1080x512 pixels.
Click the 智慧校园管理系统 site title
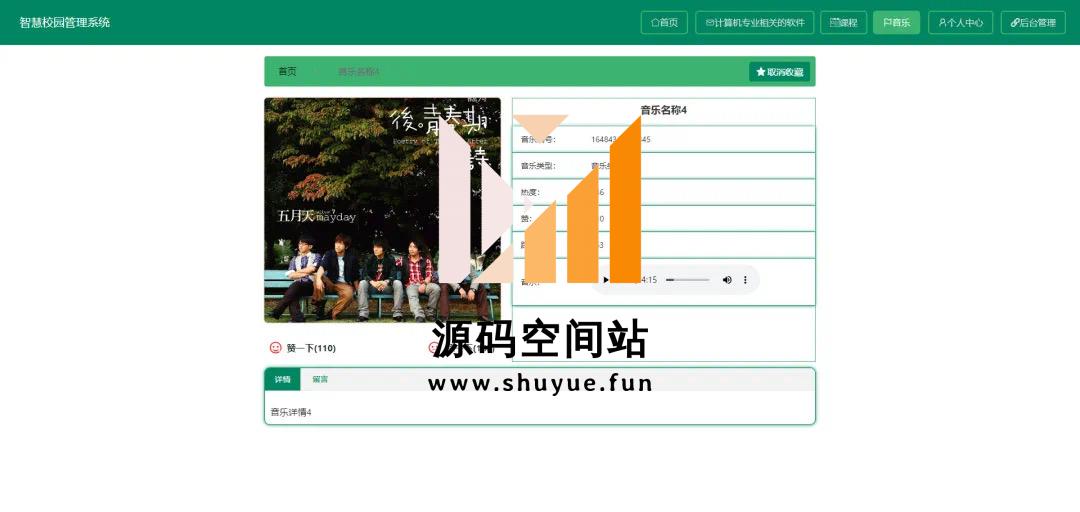[x=65, y=23]
